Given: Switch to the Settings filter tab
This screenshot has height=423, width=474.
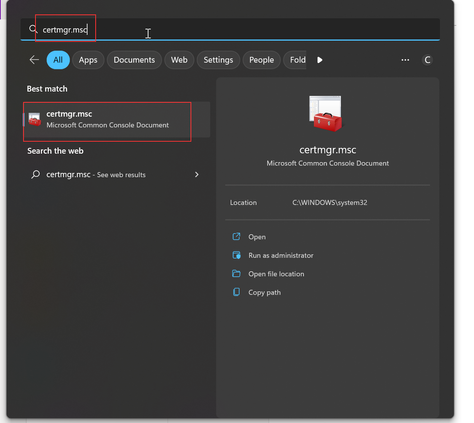Looking at the screenshot, I should (218, 60).
